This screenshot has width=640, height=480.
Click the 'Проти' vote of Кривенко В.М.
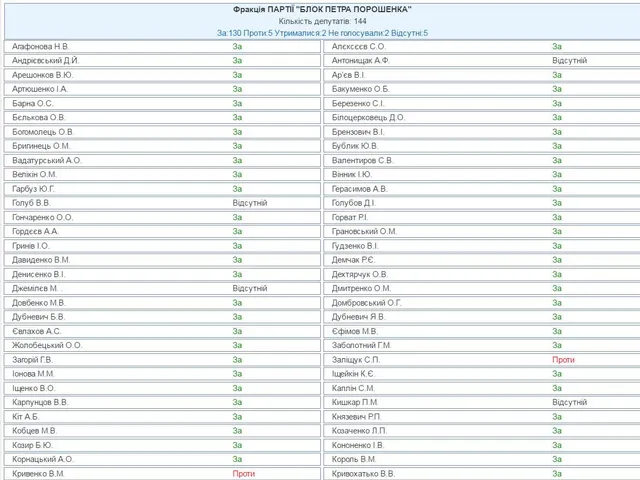(244, 473)
